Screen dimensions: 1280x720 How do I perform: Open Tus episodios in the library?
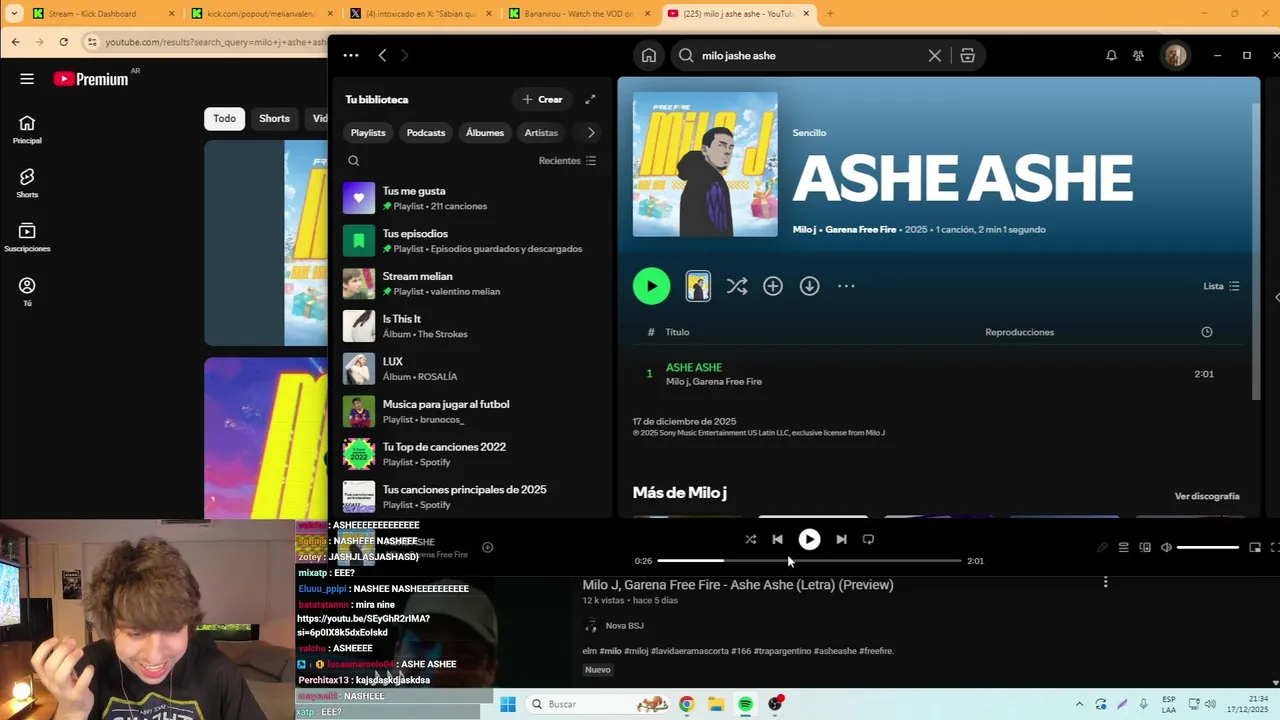470,241
